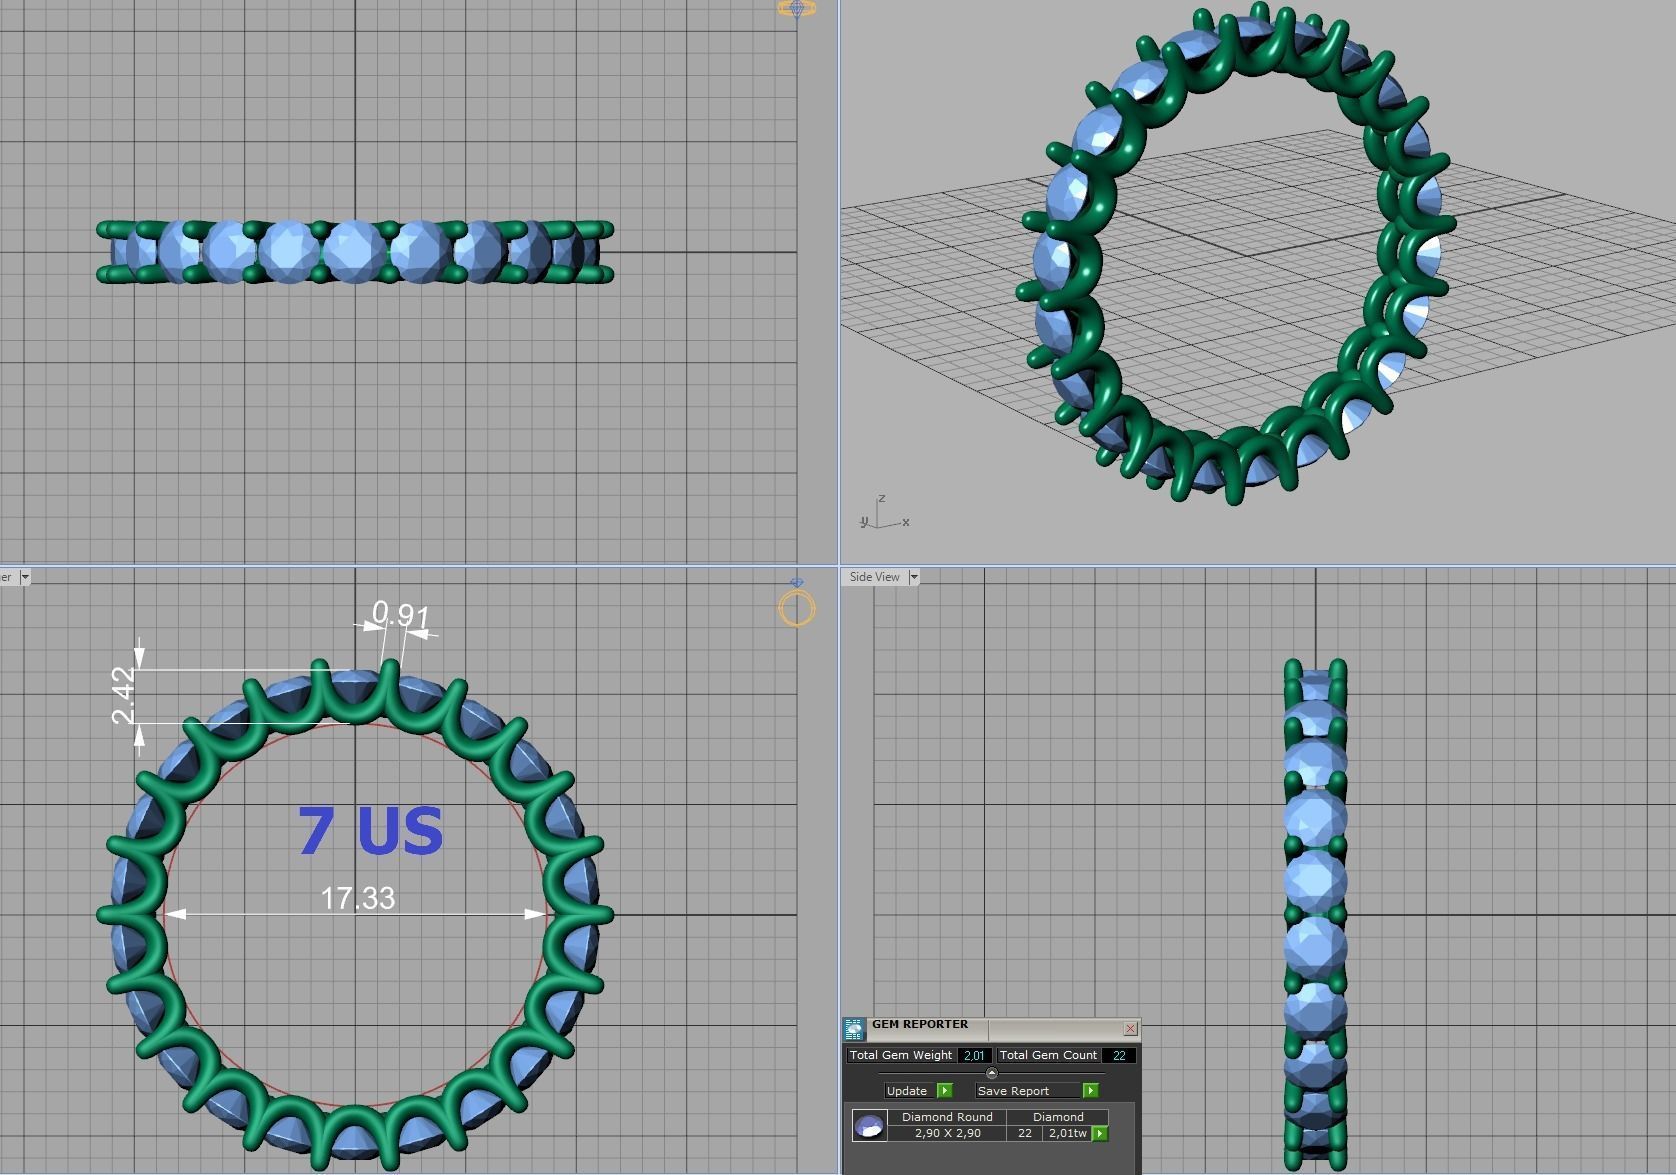Screen dimensions: 1676x1175
Task: Click the 0.91 prong dimension
Action: coord(400,613)
